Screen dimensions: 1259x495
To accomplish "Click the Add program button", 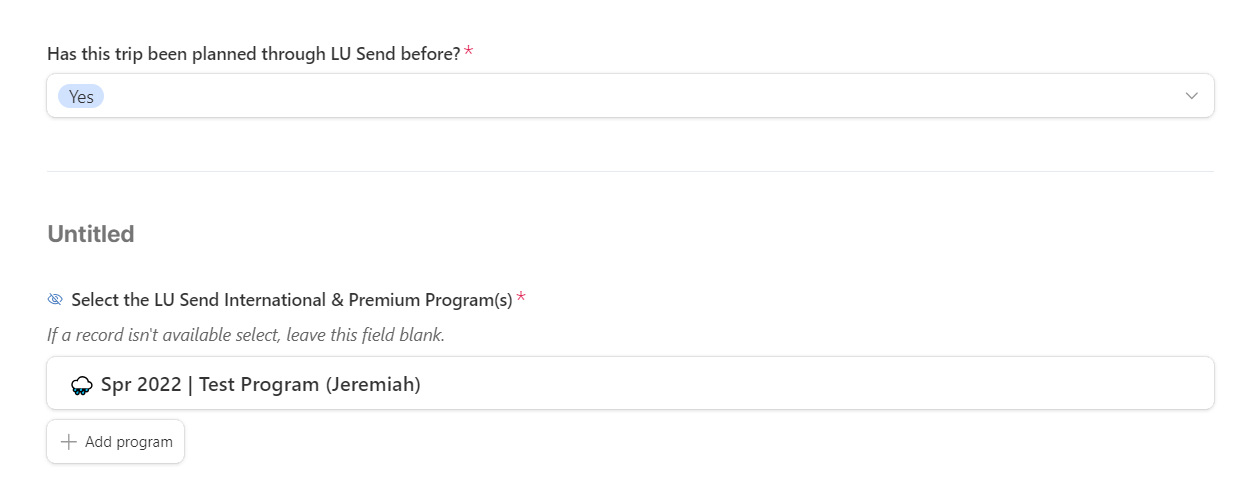I will (116, 442).
